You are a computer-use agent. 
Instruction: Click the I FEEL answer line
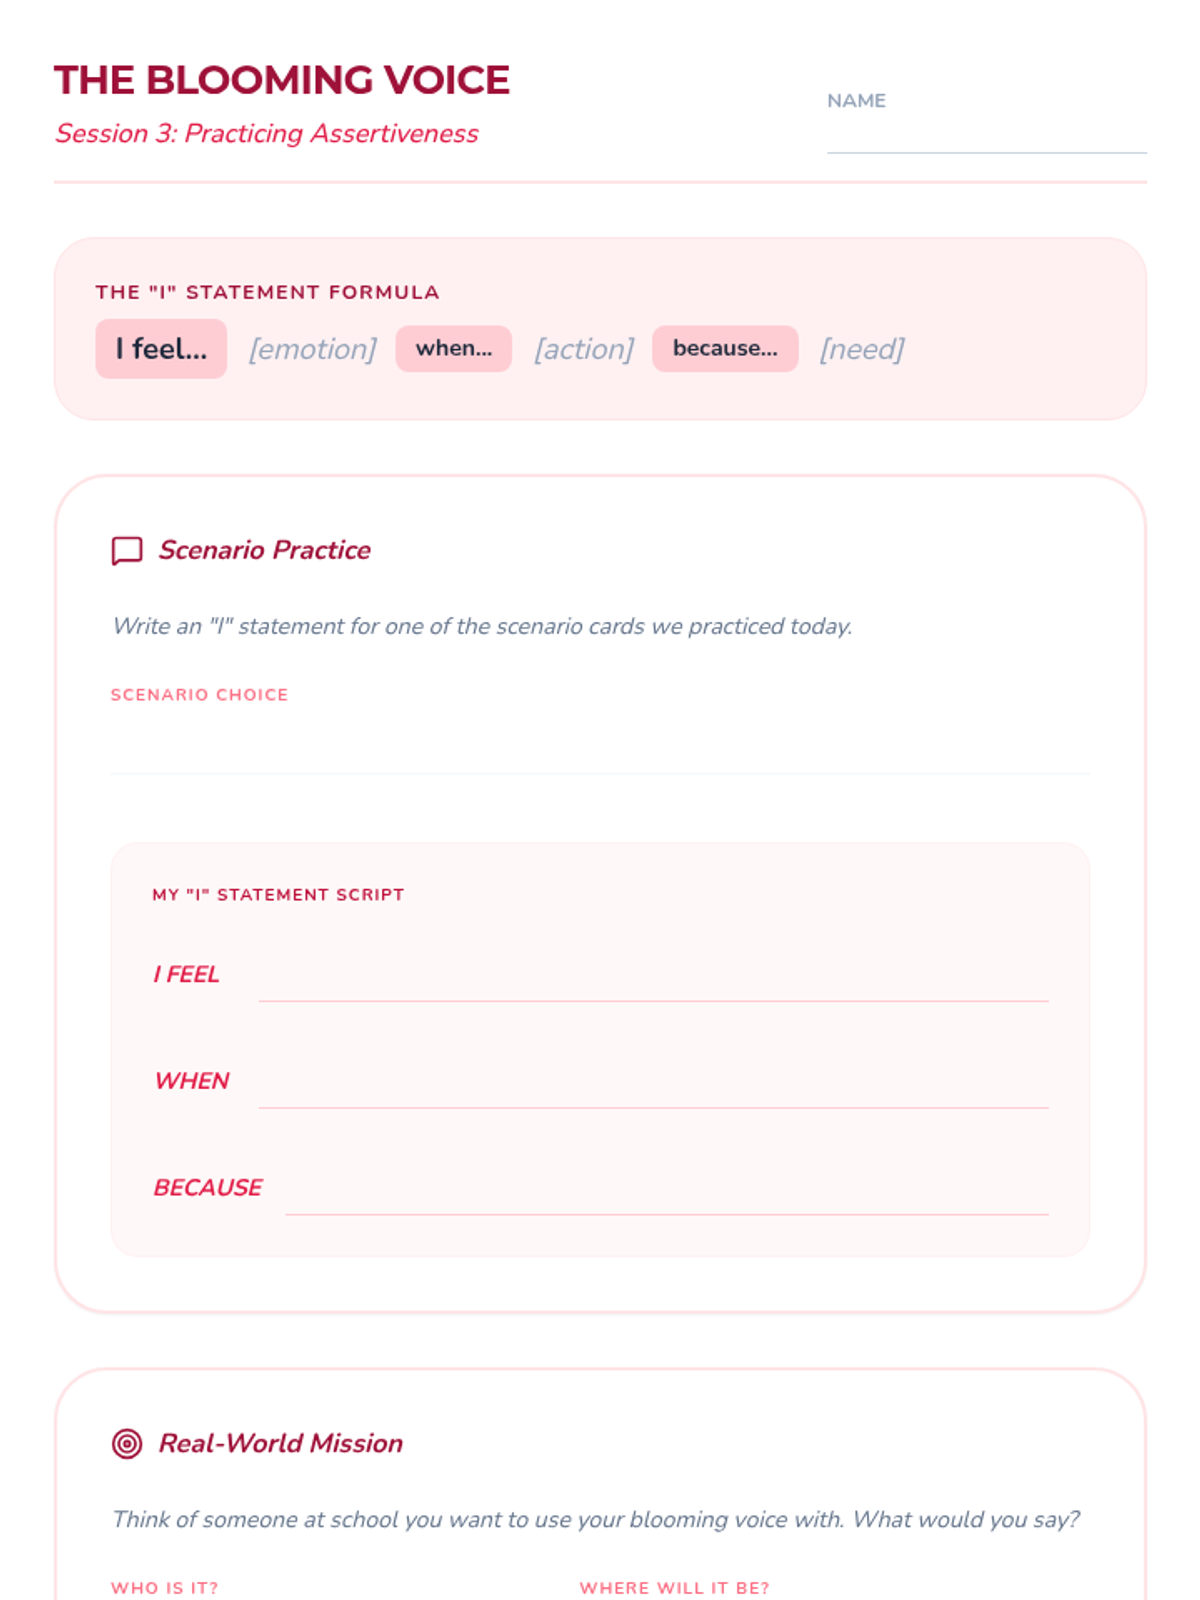(x=653, y=976)
